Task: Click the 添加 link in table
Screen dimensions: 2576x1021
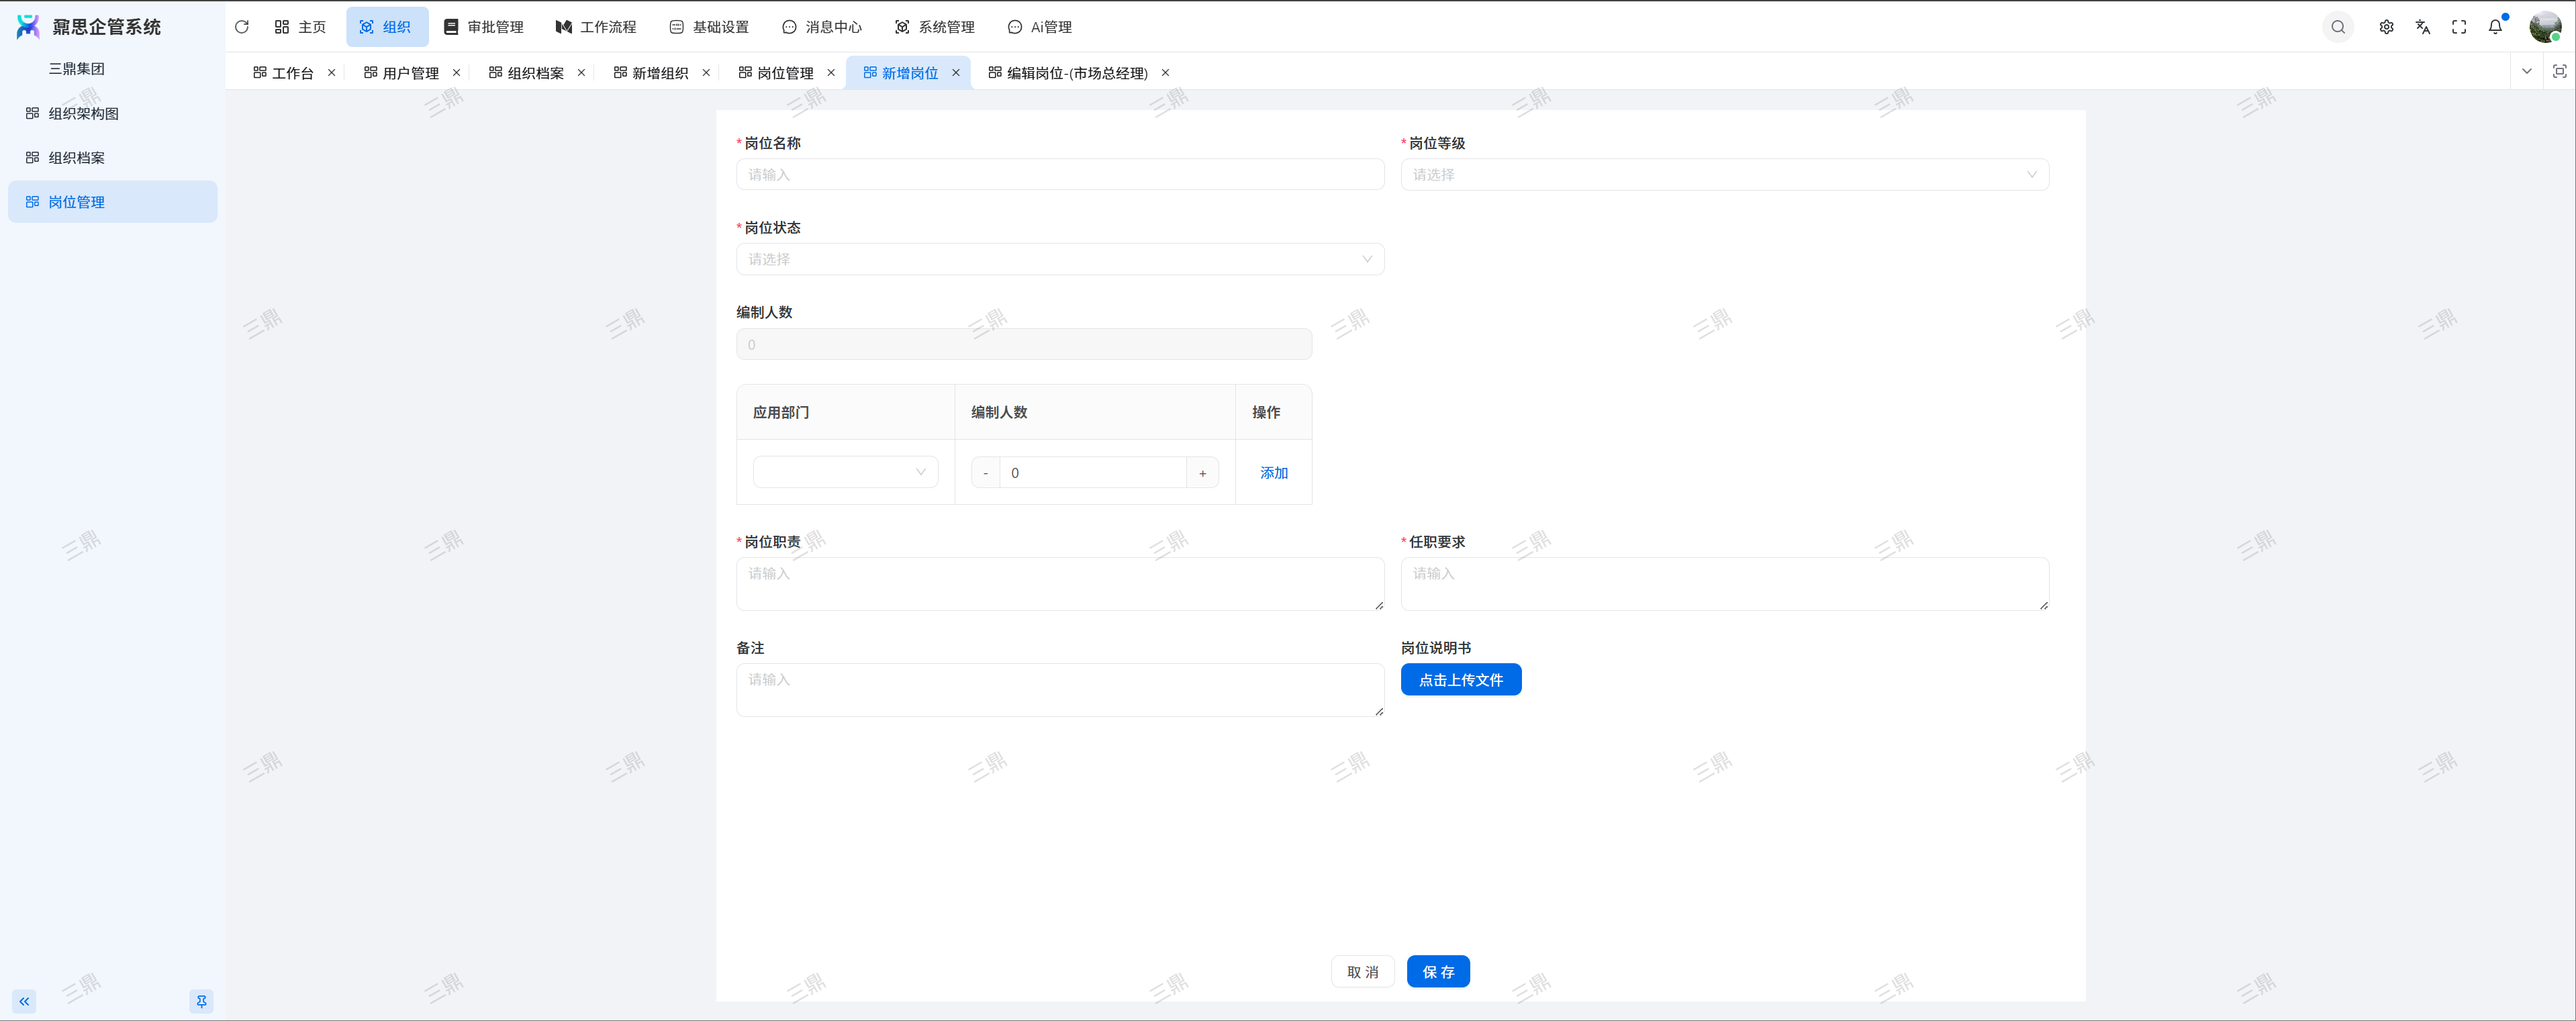Action: (1273, 473)
